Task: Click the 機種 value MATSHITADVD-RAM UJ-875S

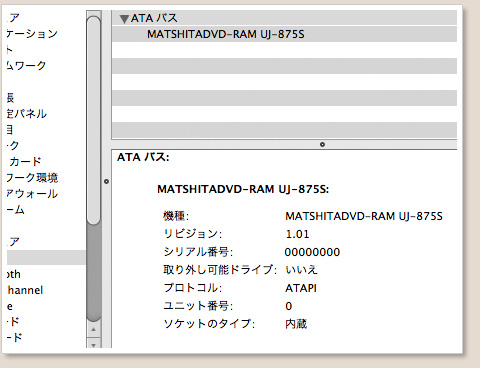Action: coord(364,216)
